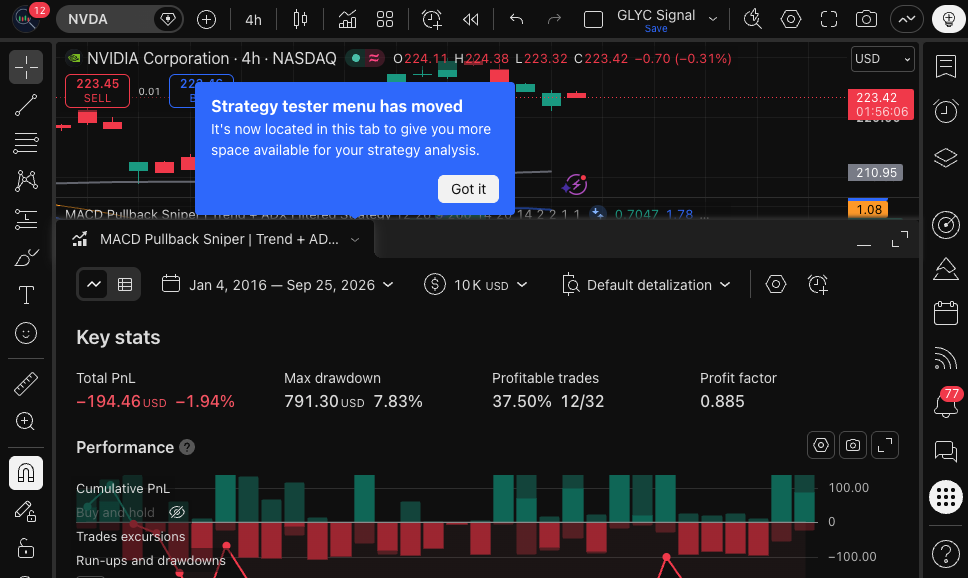Switch to the strategy overview chart view
The image size is (968, 578).
point(93,285)
